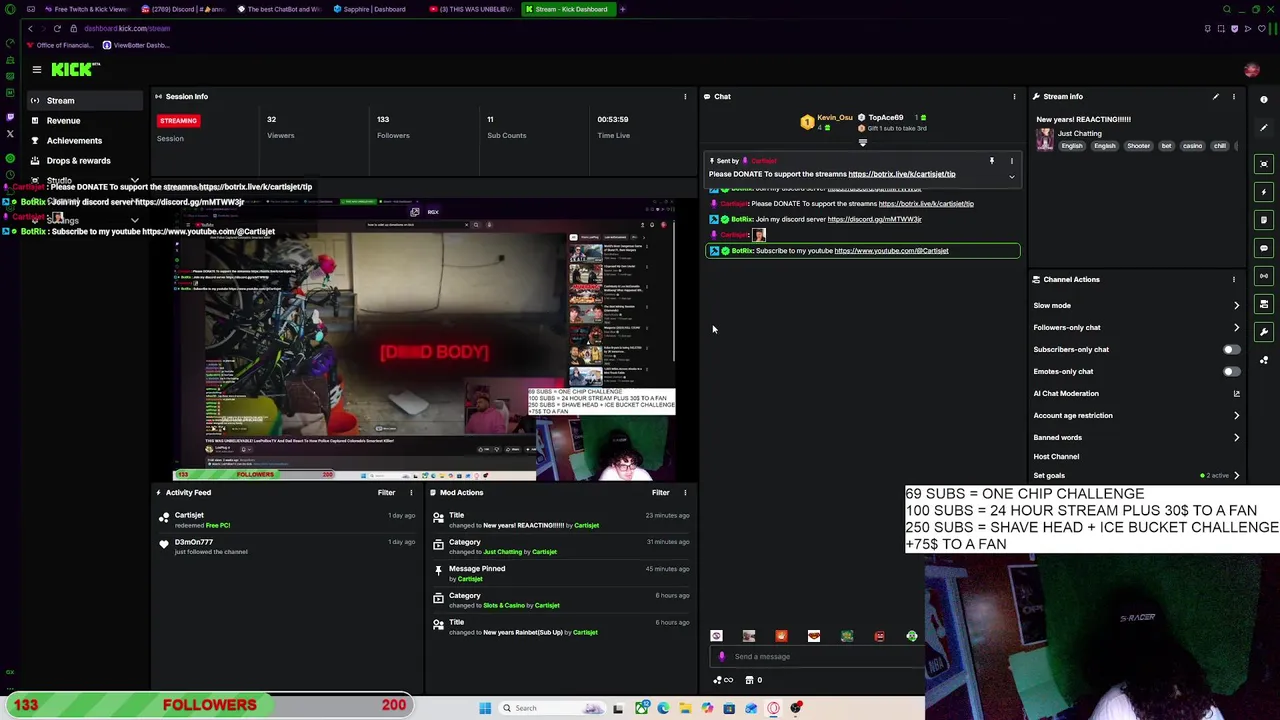Click the dashboard.kick.com address bar
This screenshot has width=1280, height=720.
127,28
